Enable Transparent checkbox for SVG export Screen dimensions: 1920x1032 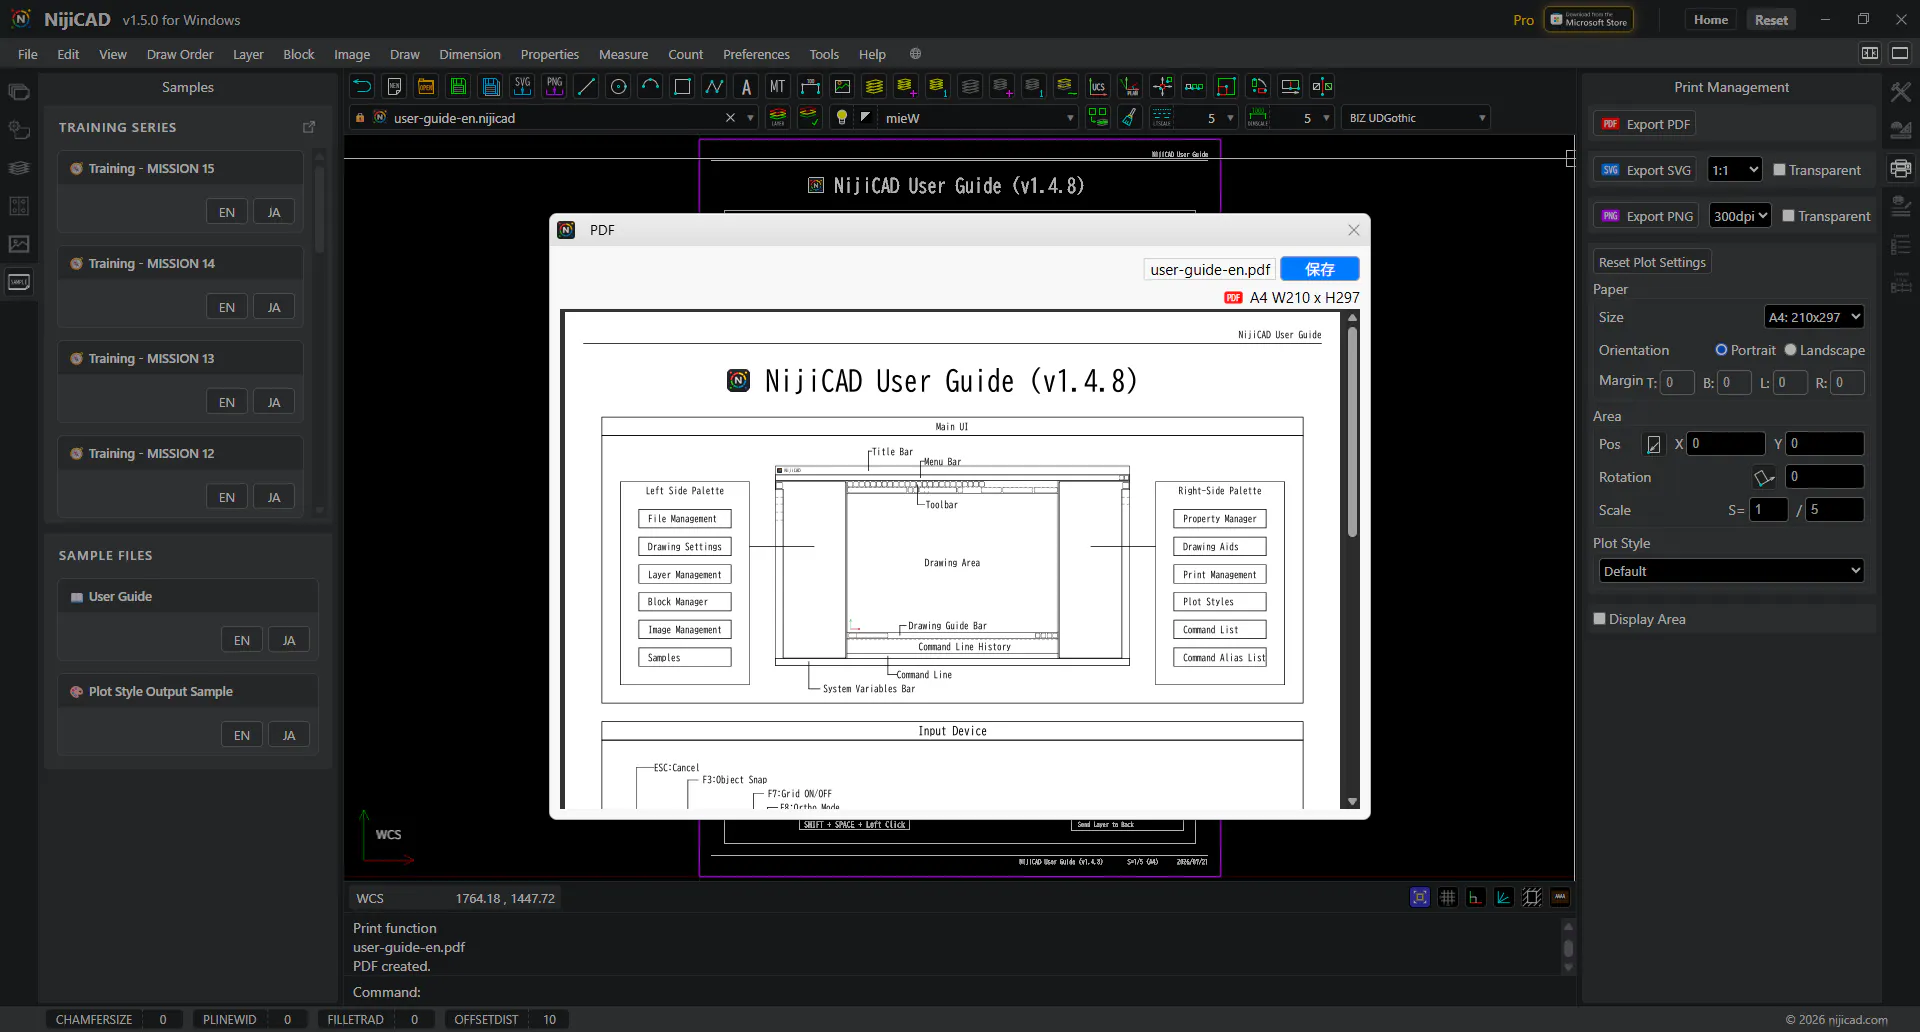(x=1779, y=170)
